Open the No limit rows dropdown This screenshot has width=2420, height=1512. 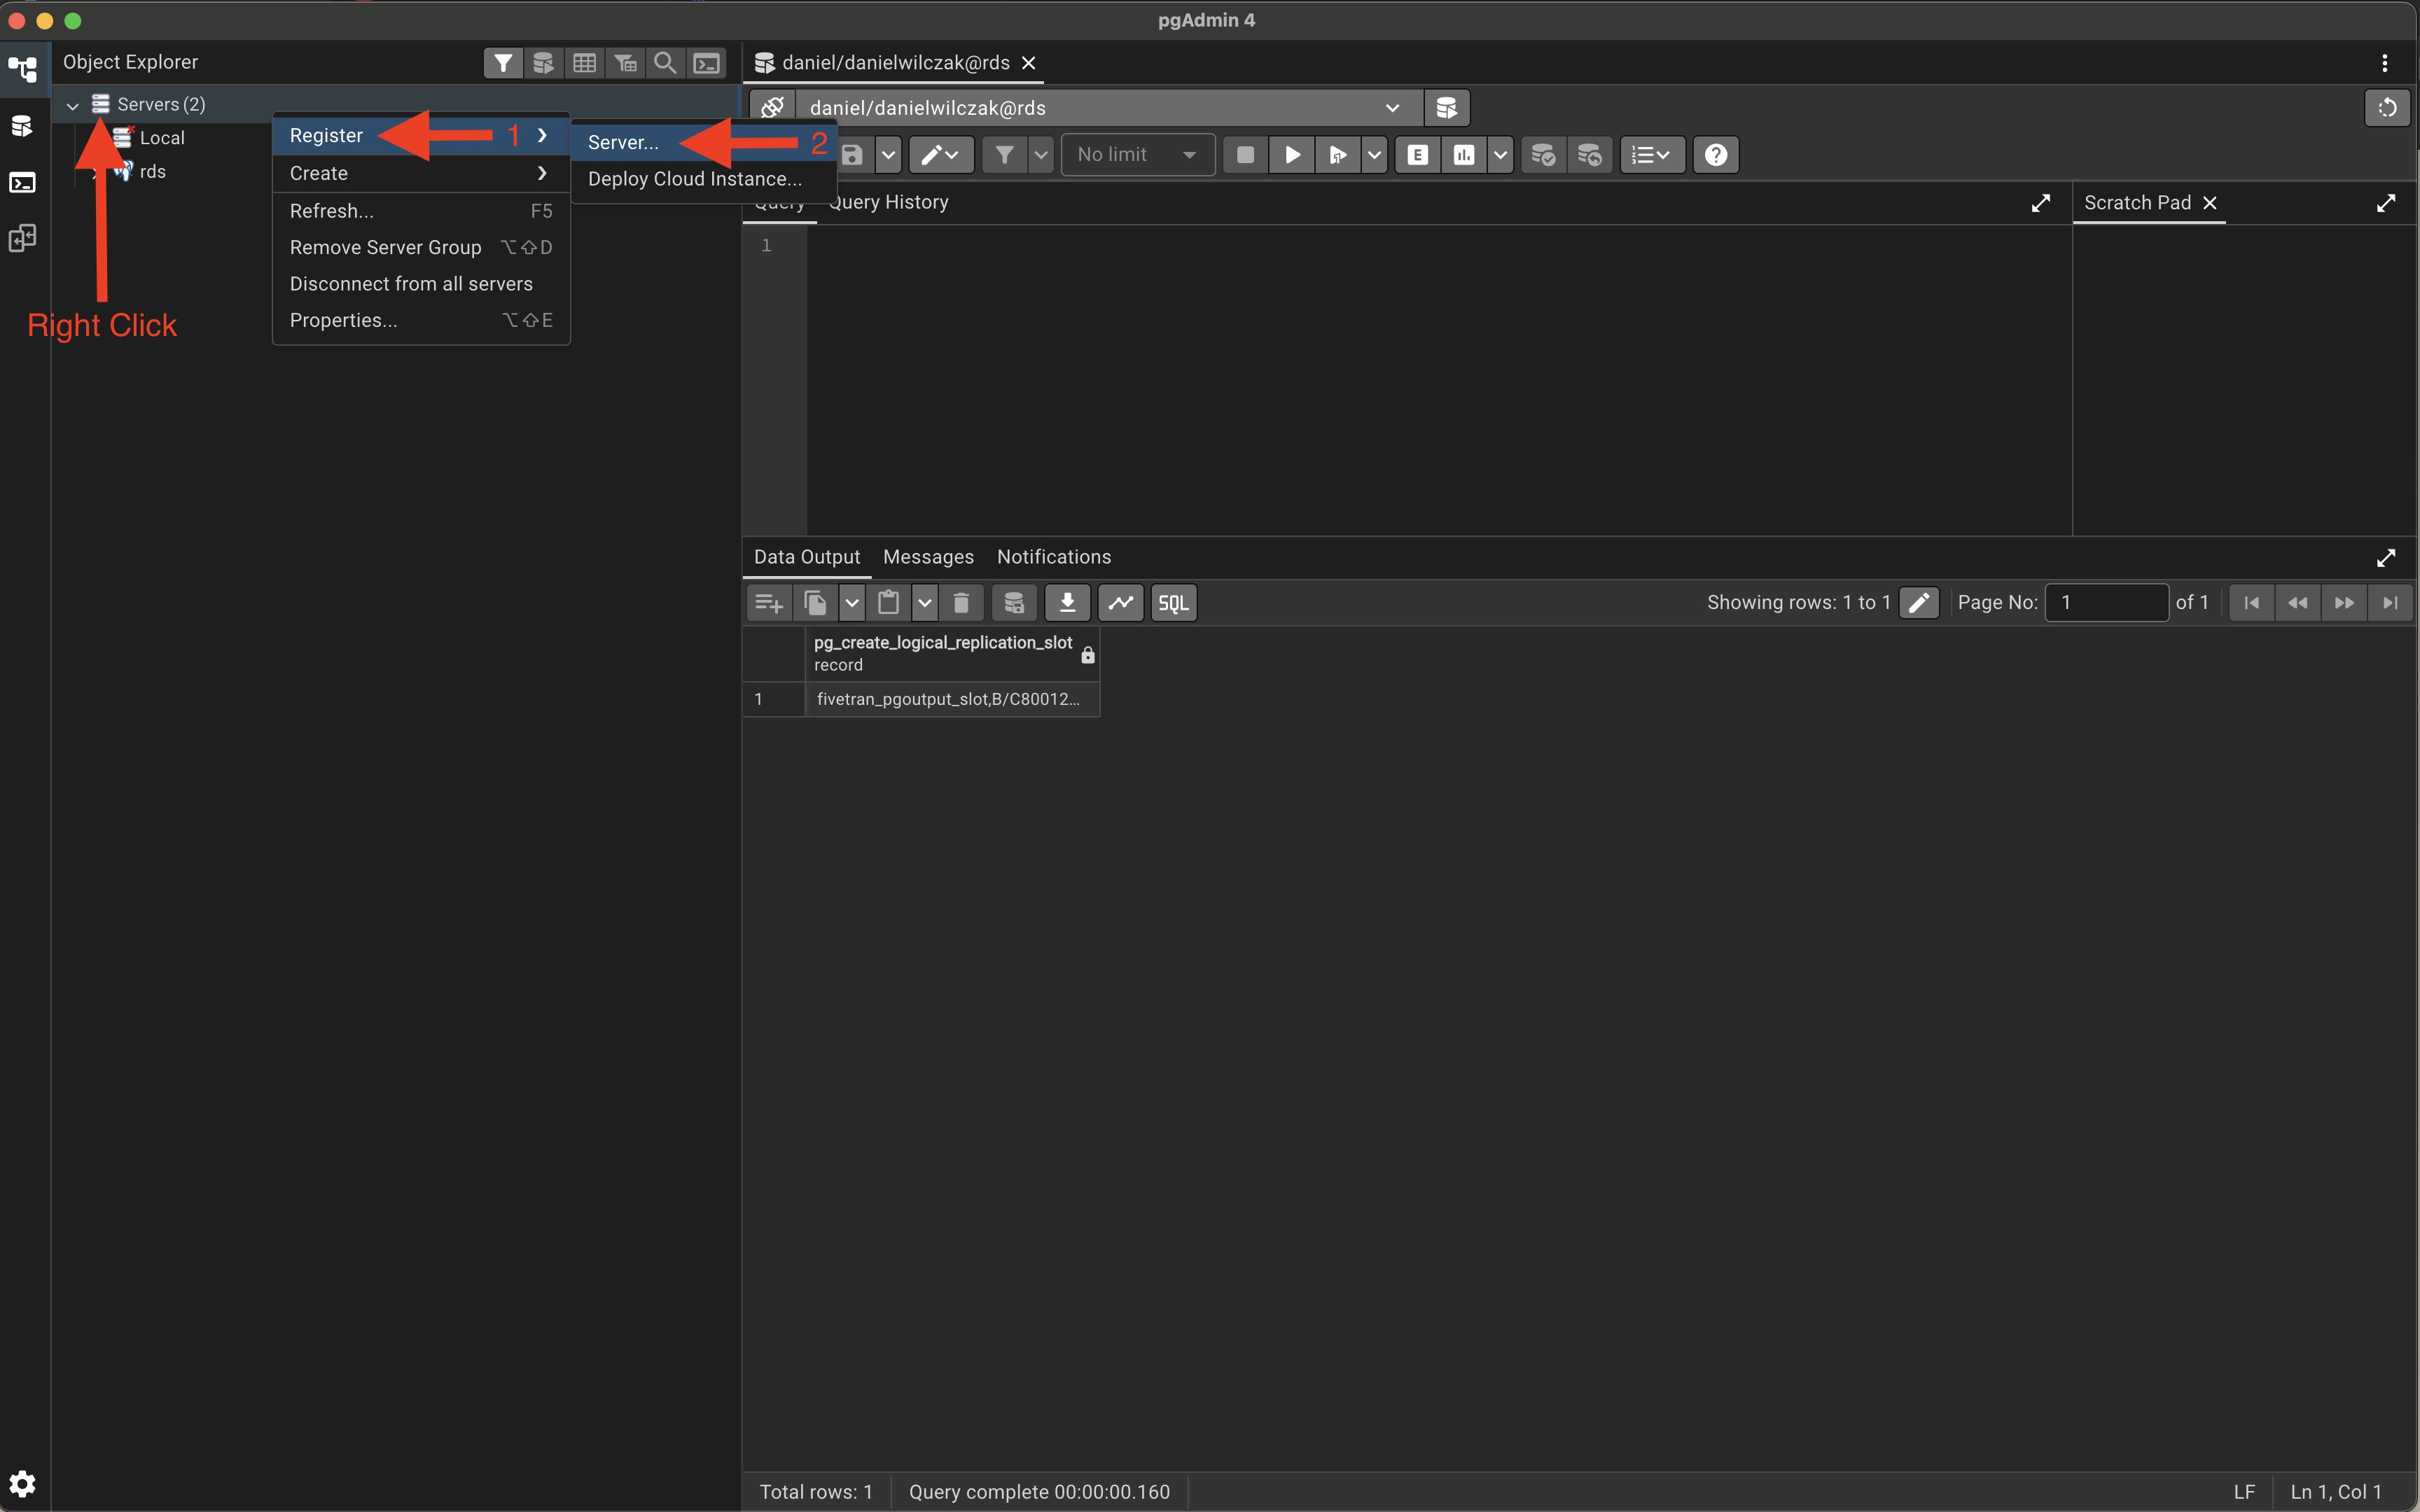coord(1137,155)
